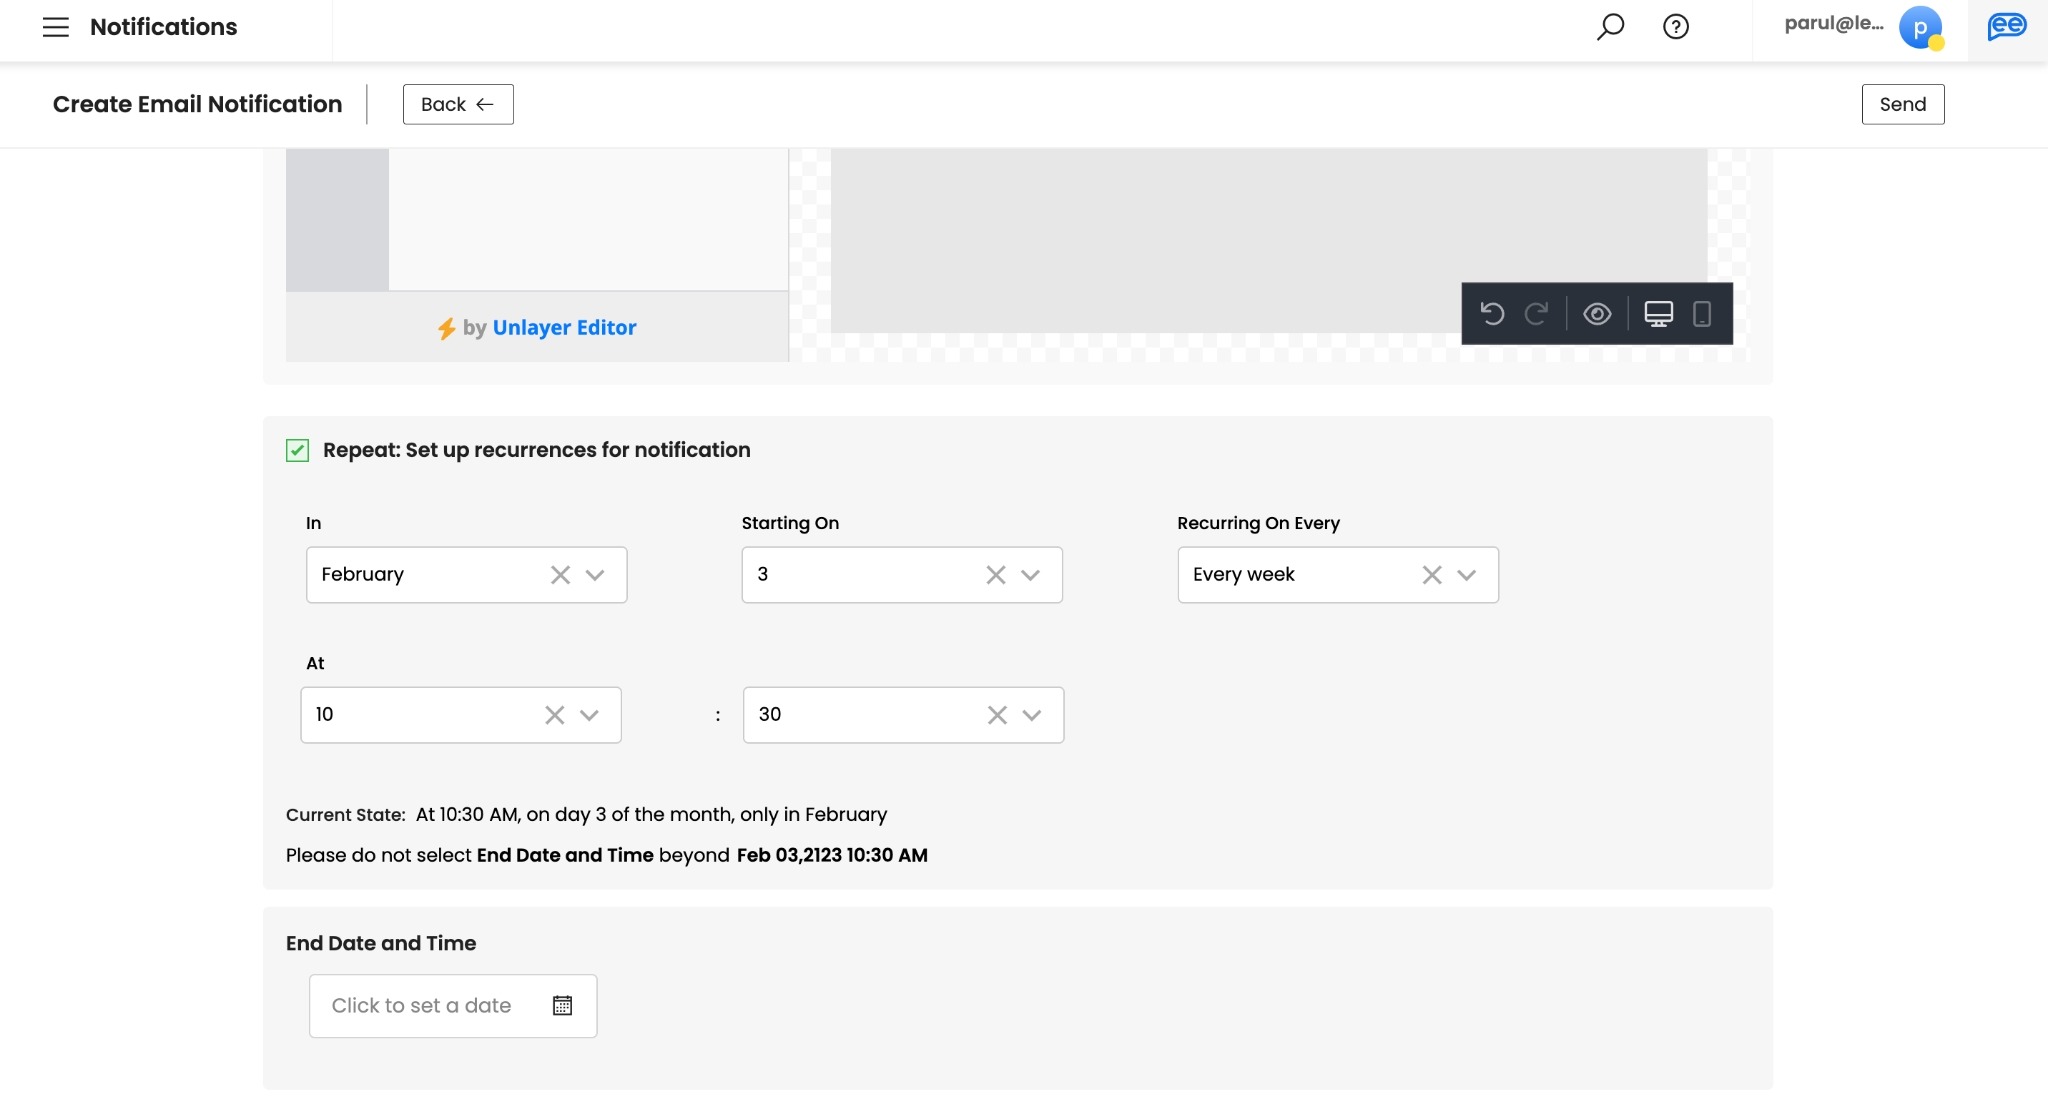The height and width of the screenshot is (1108, 2048).
Task: Switch editor to mobile view
Action: pyautogui.click(x=1702, y=314)
